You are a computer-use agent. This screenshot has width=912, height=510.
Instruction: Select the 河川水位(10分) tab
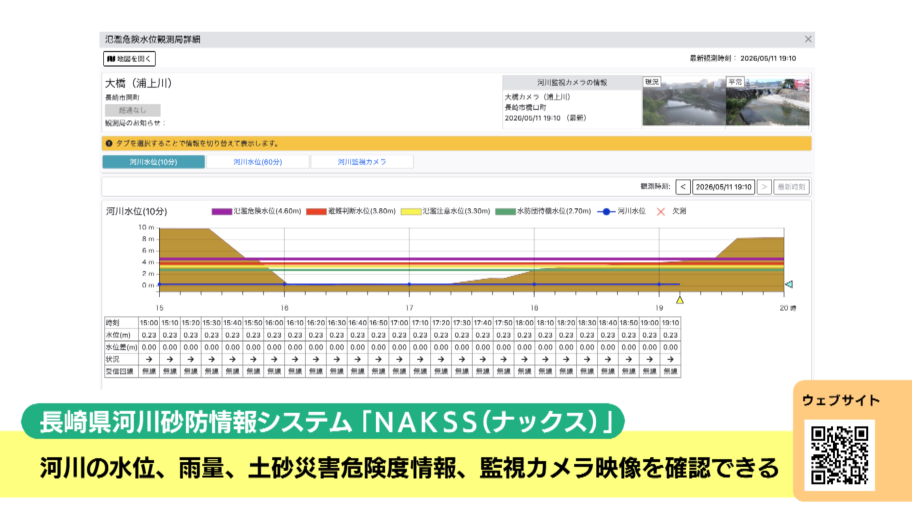154,162
